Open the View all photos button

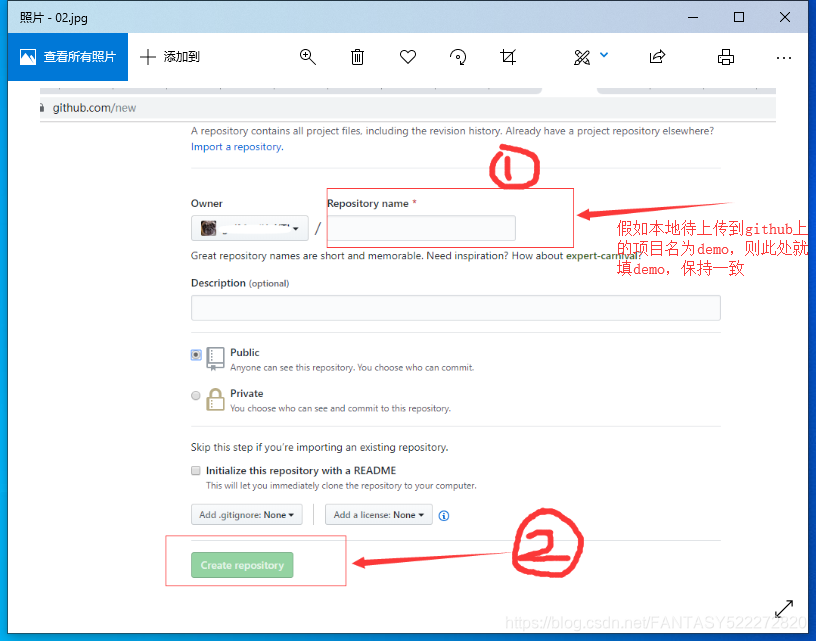68,57
